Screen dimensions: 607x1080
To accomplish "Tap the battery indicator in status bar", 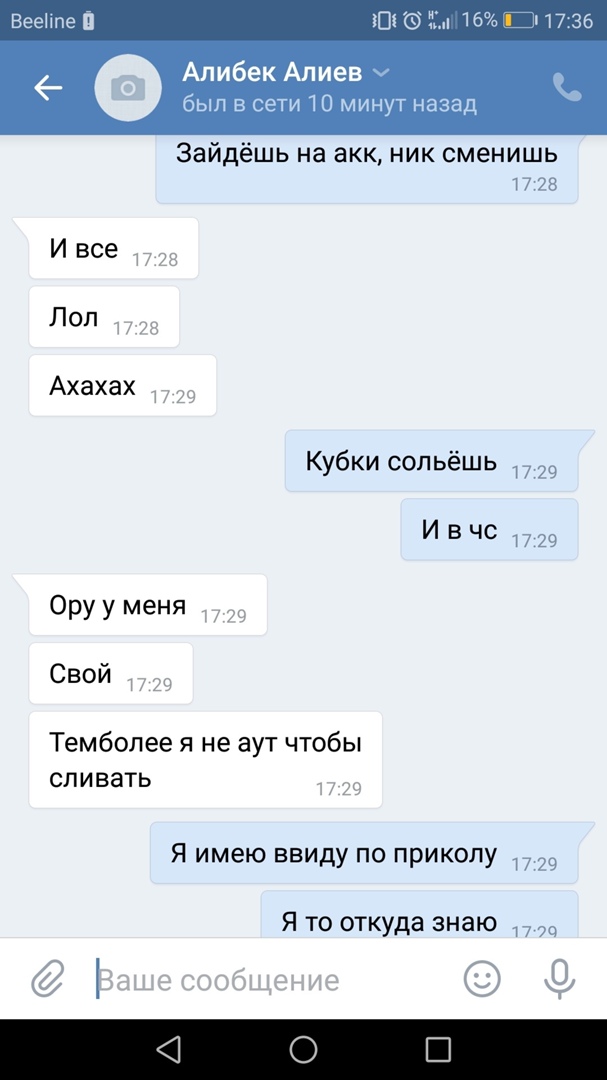I will 520,21.
